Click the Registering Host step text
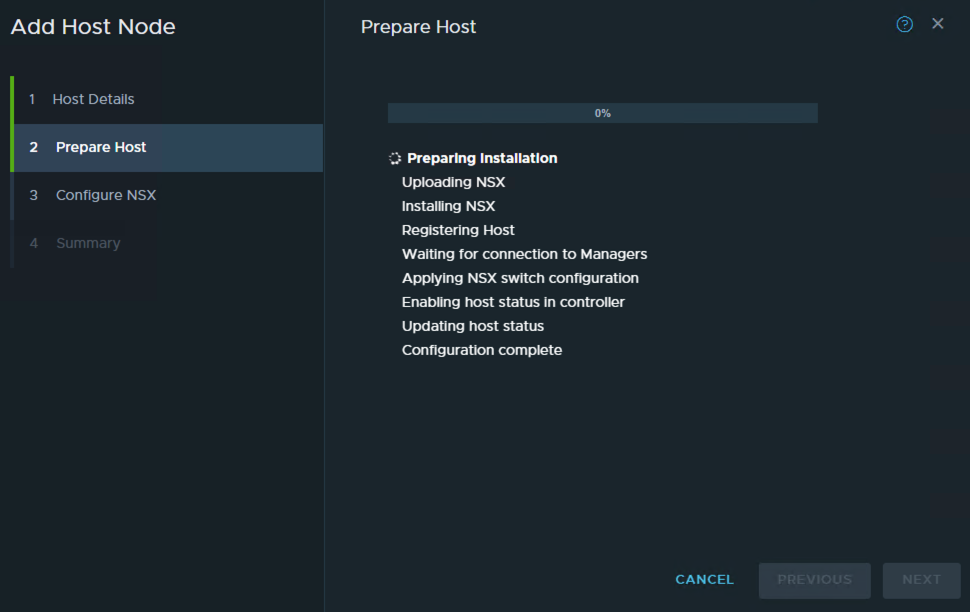The image size is (970, 612). pyautogui.click(x=458, y=230)
